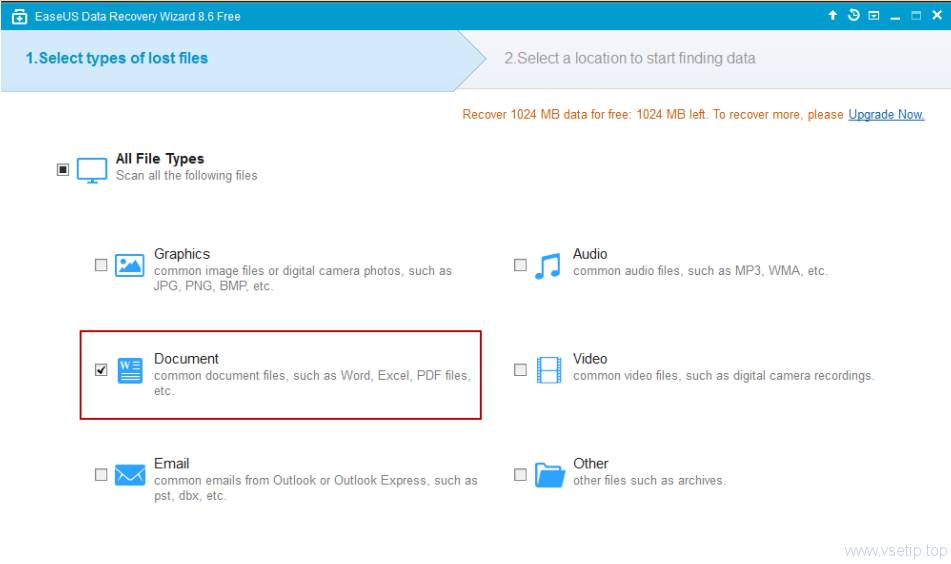The image size is (951, 564).
Task: Click the Video label
Action: coord(590,358)
